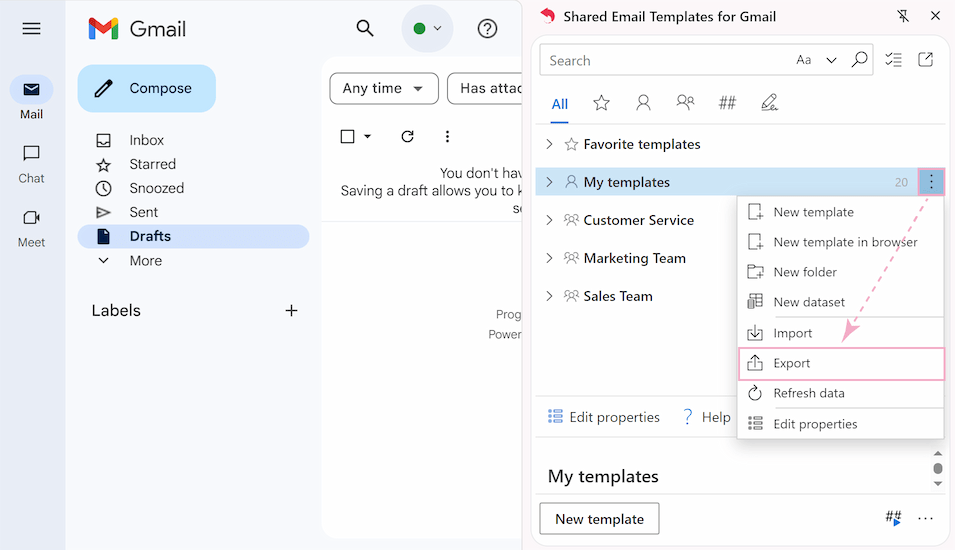The height and width of the screenshot is (550, 955).
Task: Switch to the drafts pencil tab
Action: pyautogui.click(x=769, y=103)
